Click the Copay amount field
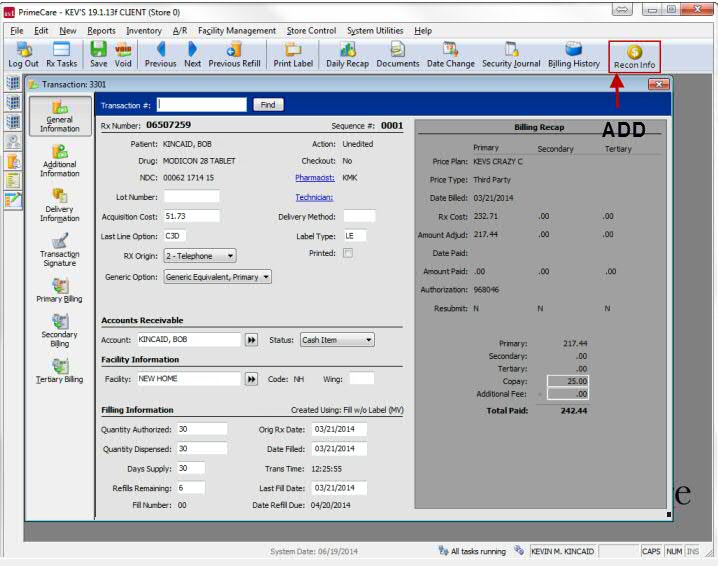Screen dimensions: 718x566 coord(568,381)
